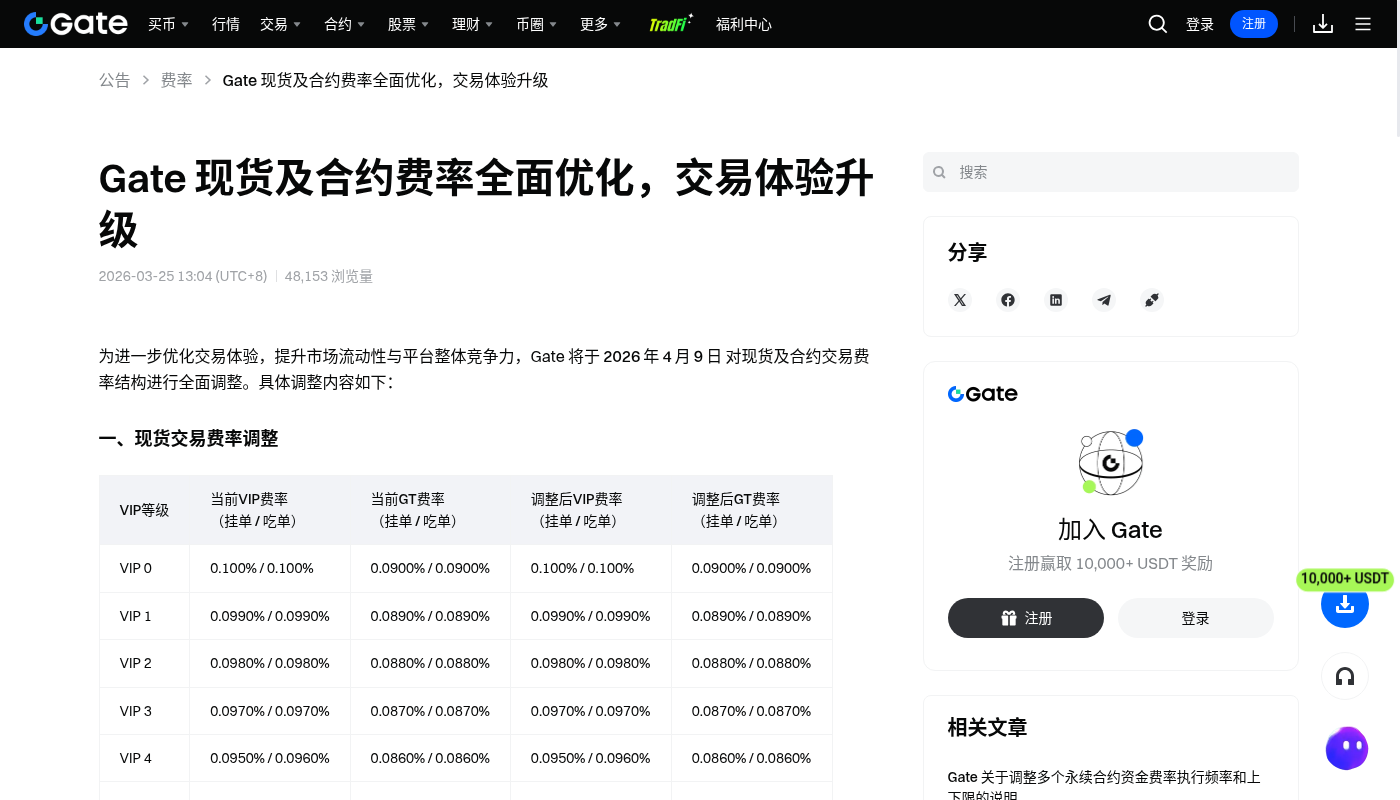Click the blue floating download button
The image size is (1400, 800).
tap(1345, 604)
